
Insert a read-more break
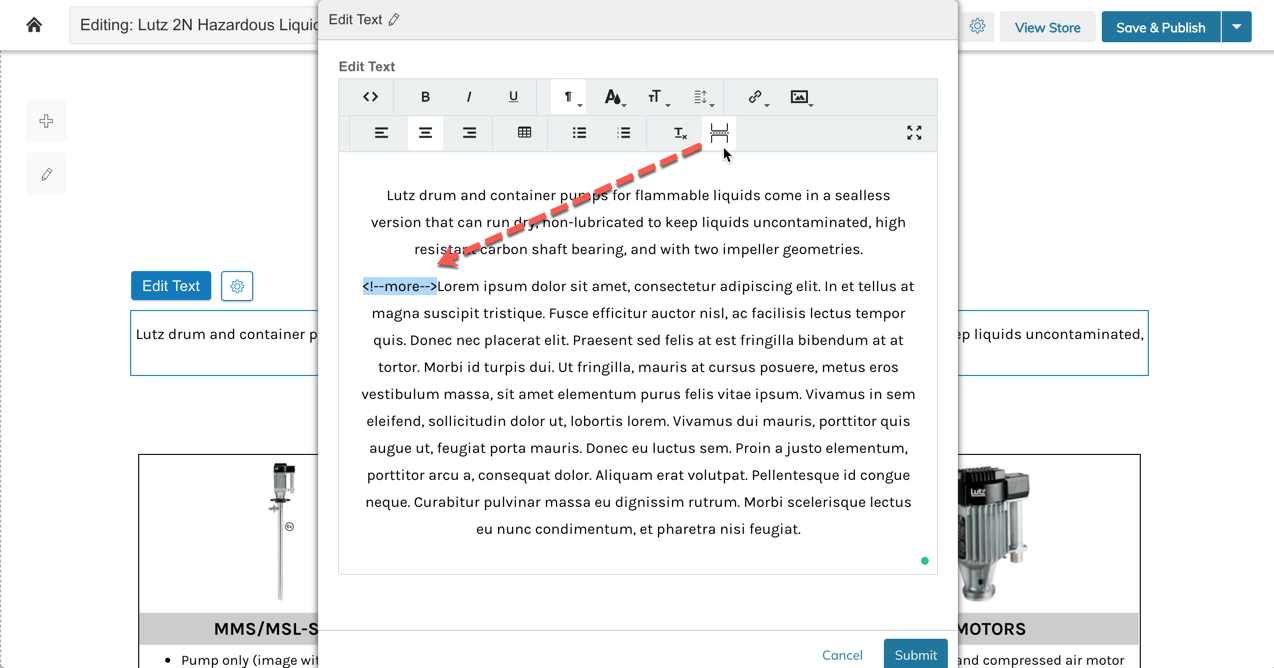pyautogui.click(x=719, y=133)
